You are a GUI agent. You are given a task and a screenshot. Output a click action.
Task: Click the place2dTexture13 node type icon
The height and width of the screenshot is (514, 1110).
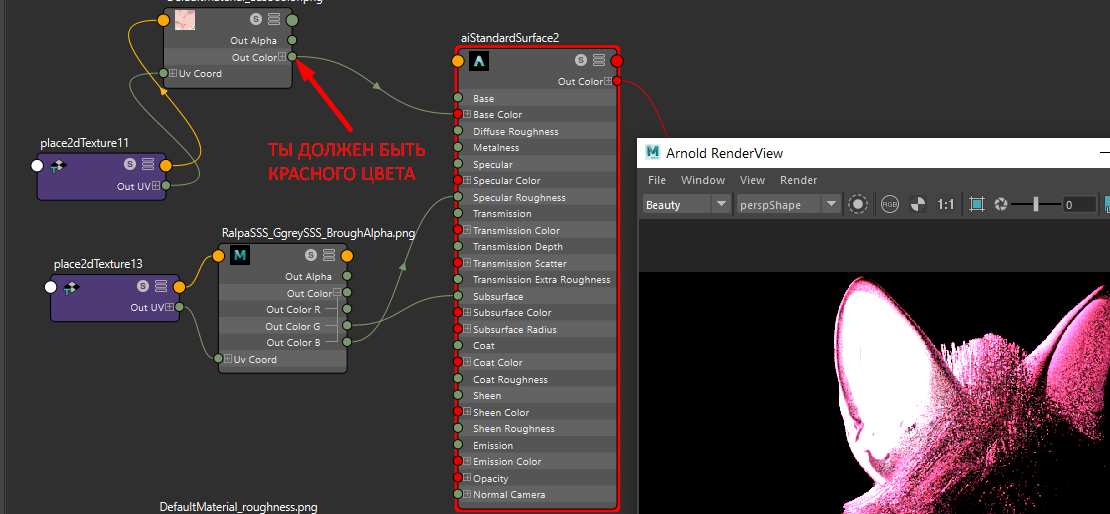click(71, 287)
